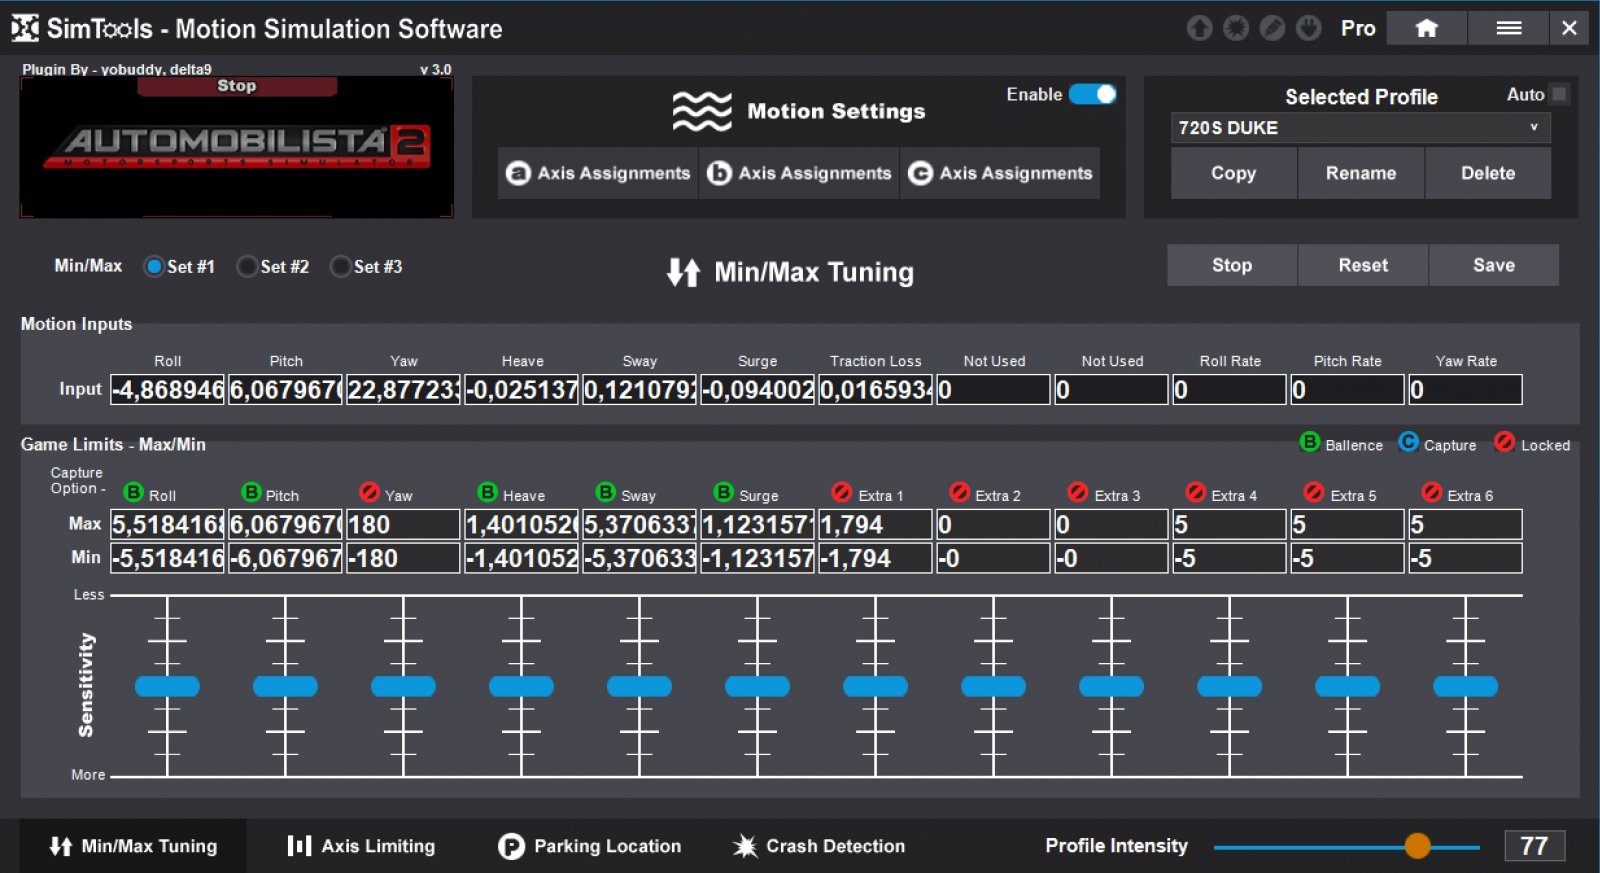Click the up-arrow icon in title bar
The width and height of the screenshot is (1600, 873).
[x=1199, y=28]
